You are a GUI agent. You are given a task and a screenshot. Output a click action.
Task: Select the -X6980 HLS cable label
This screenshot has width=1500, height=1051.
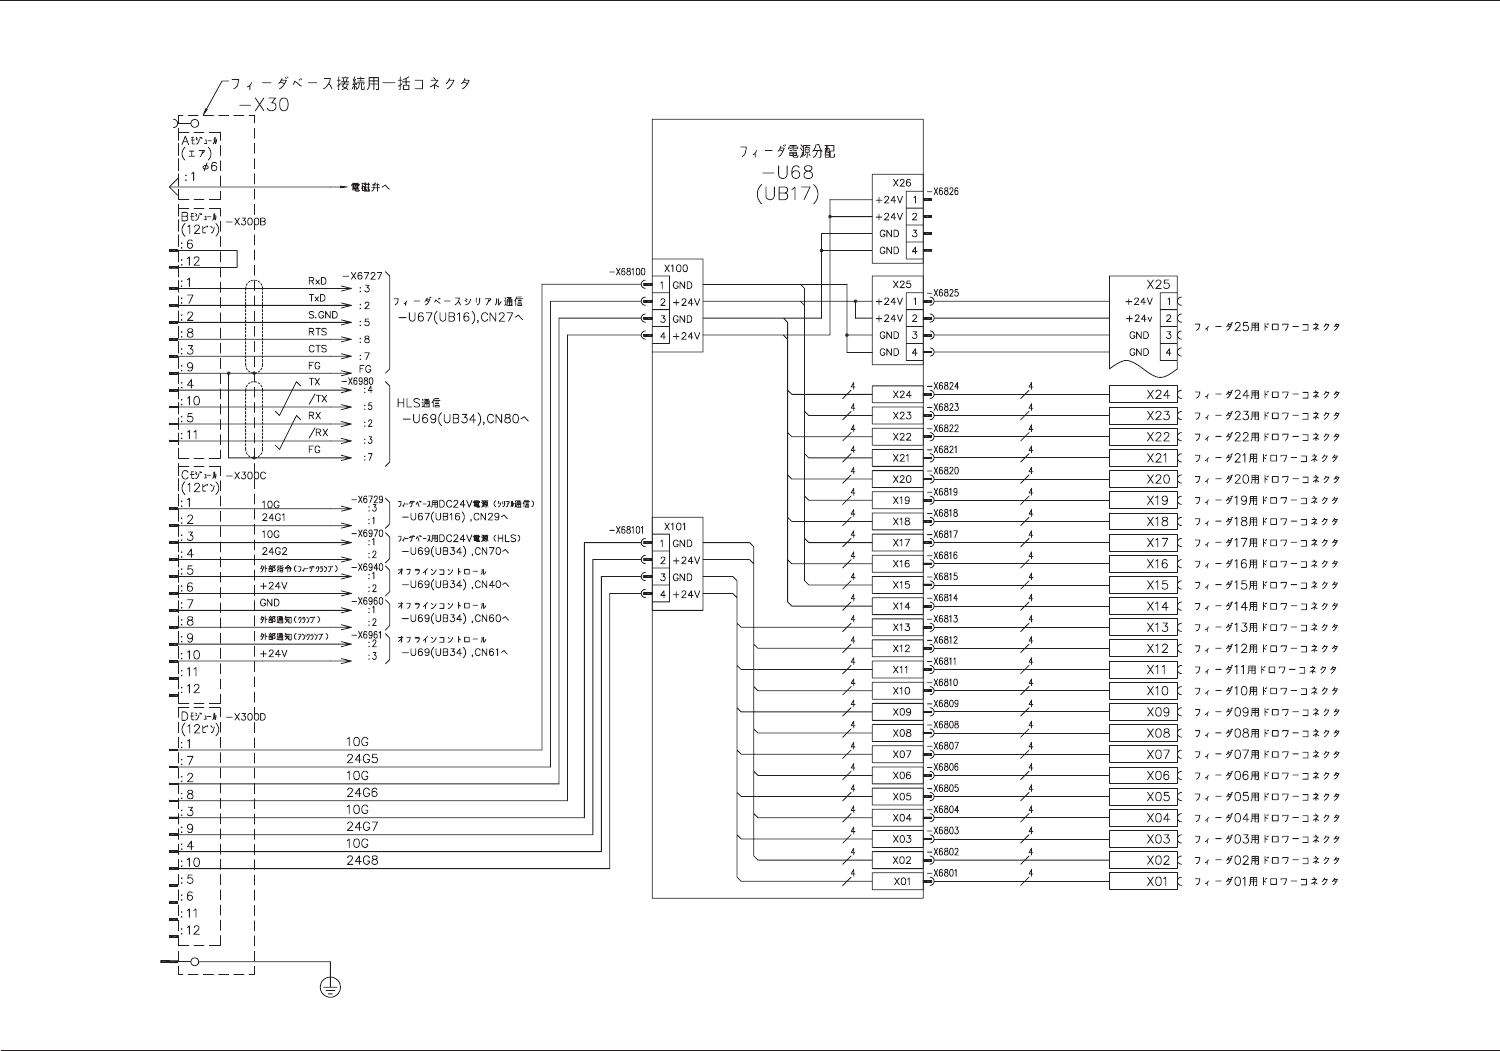357,381
